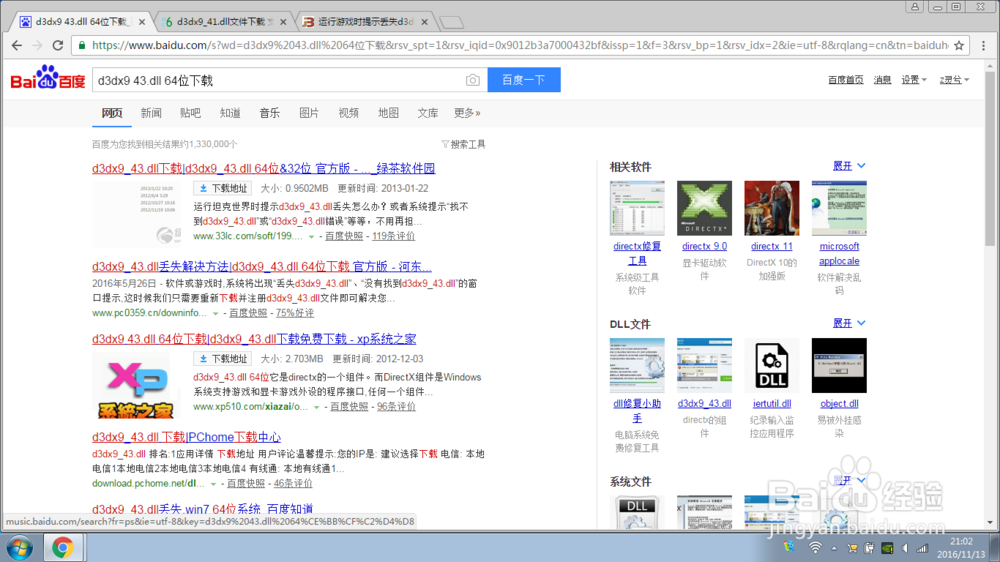Click the volume speaker tray icon
The width and height of the screenshot is (1000, 562).
(x=905, y=548)
